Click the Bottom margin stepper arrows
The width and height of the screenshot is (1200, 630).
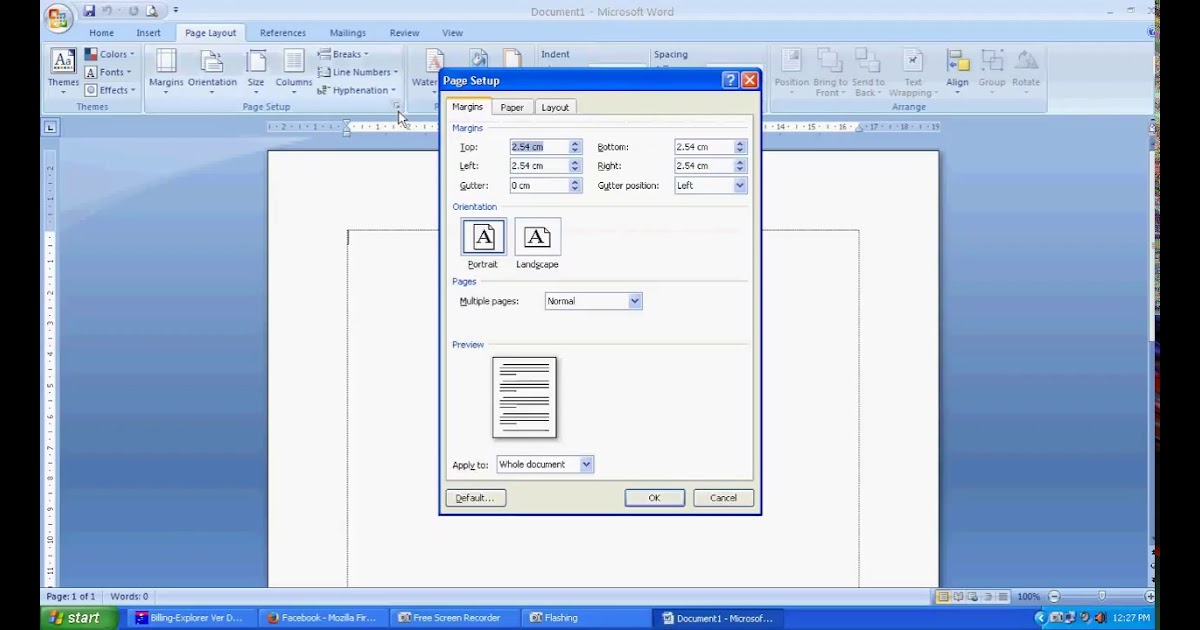(740, 147)
